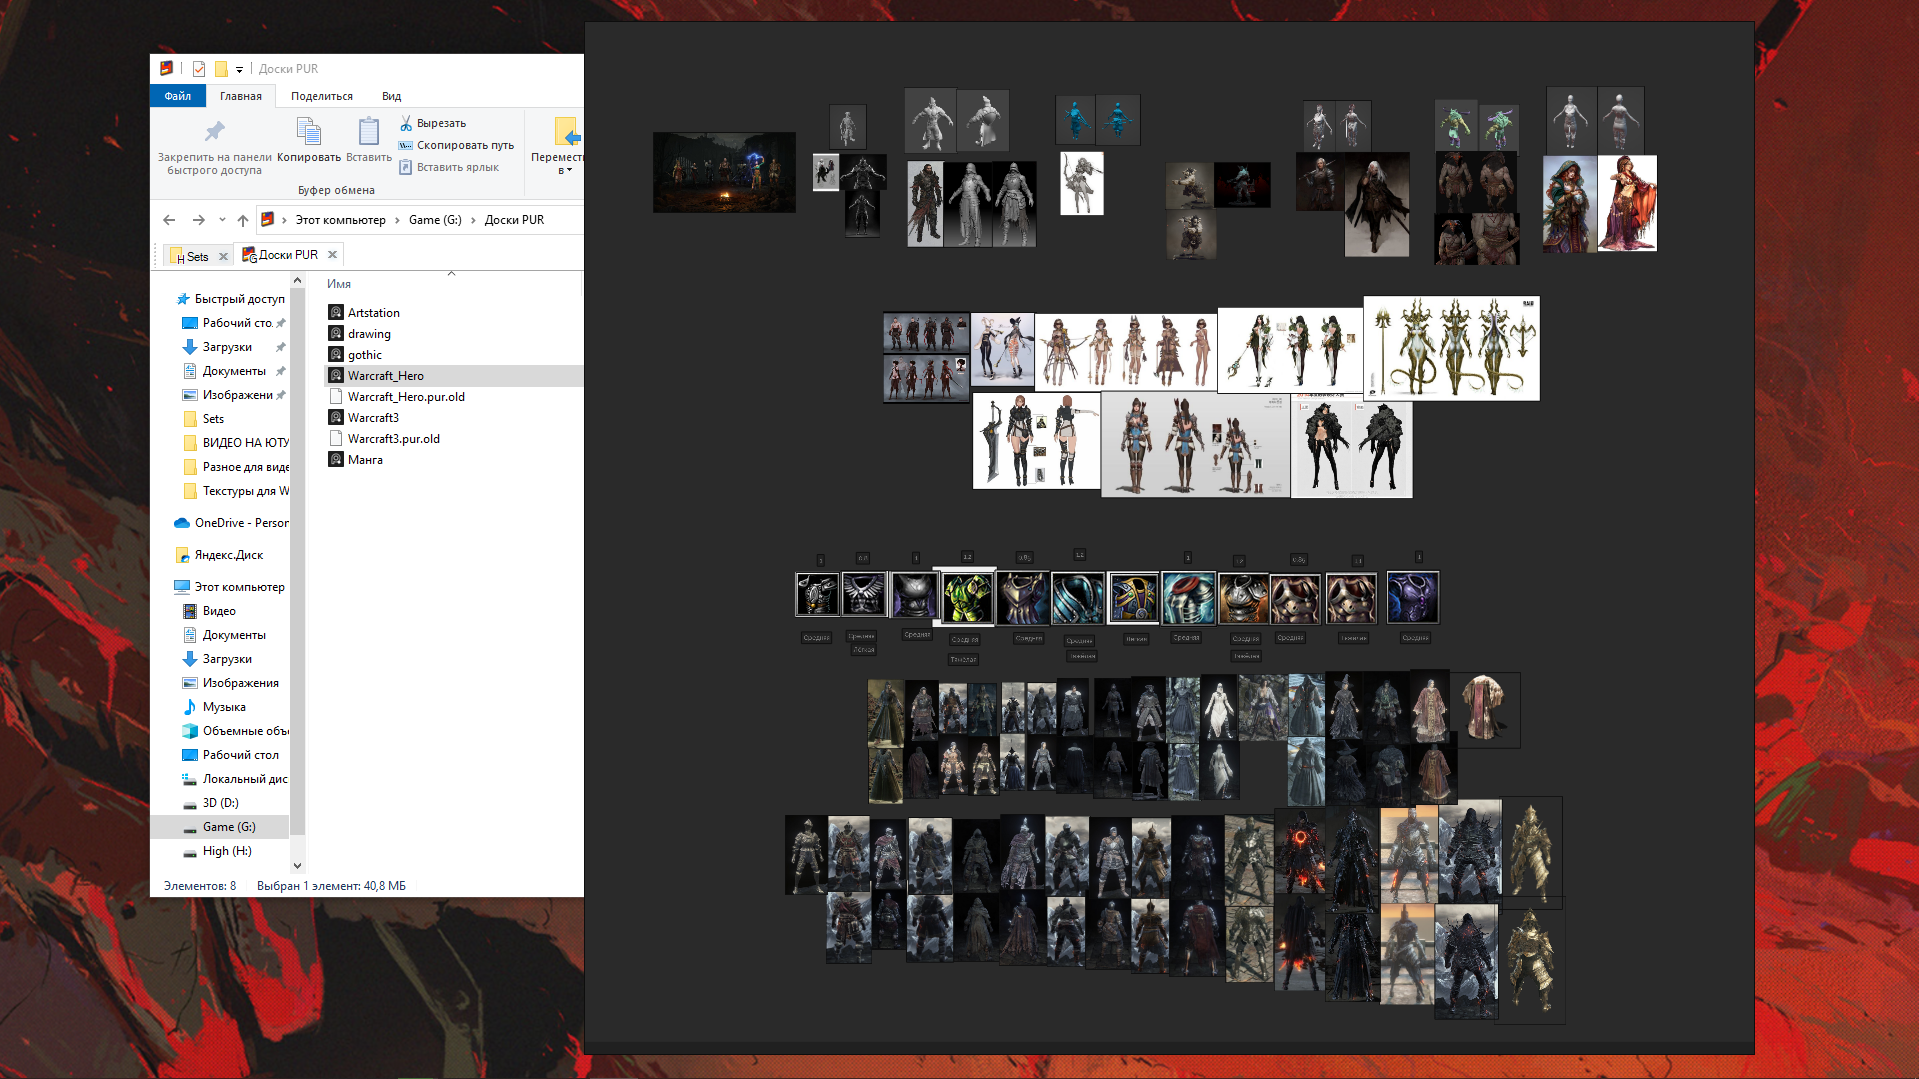Select the Манга file icon
This screenshot has width=1919, height=1079.
point(336,460)
